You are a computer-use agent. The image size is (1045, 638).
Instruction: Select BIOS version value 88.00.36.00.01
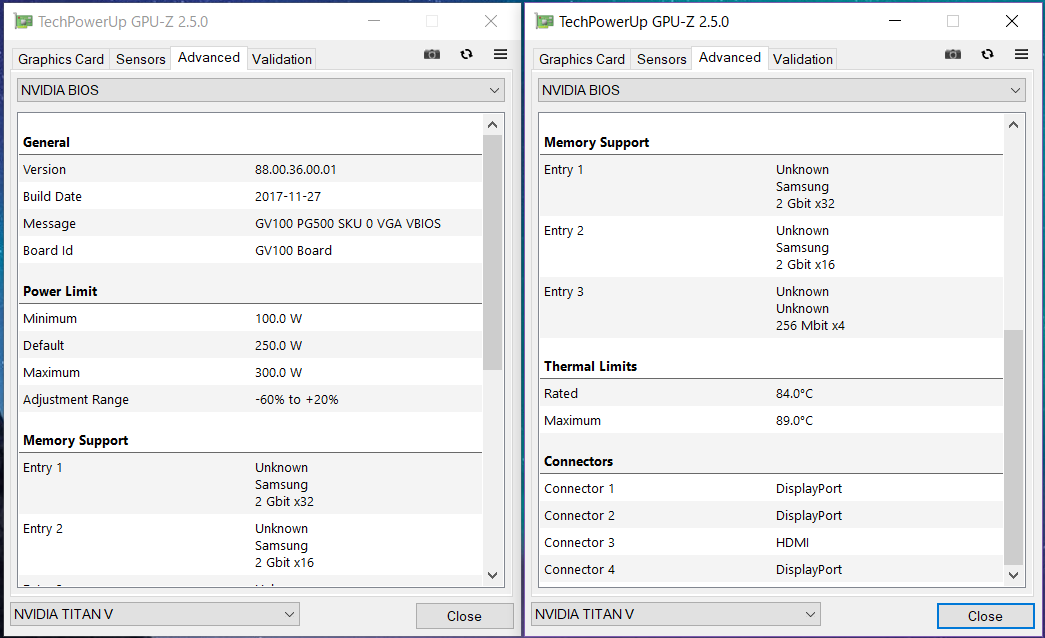point(295,170)
